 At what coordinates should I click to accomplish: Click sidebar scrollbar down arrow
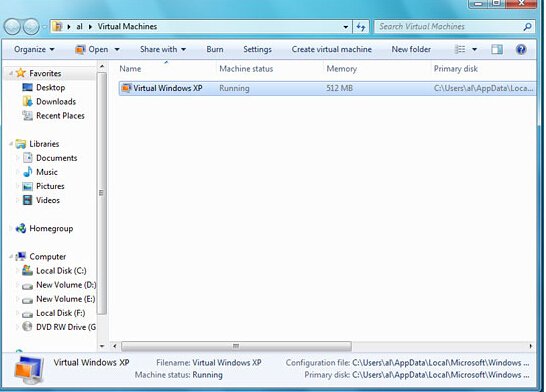point(102,346)
